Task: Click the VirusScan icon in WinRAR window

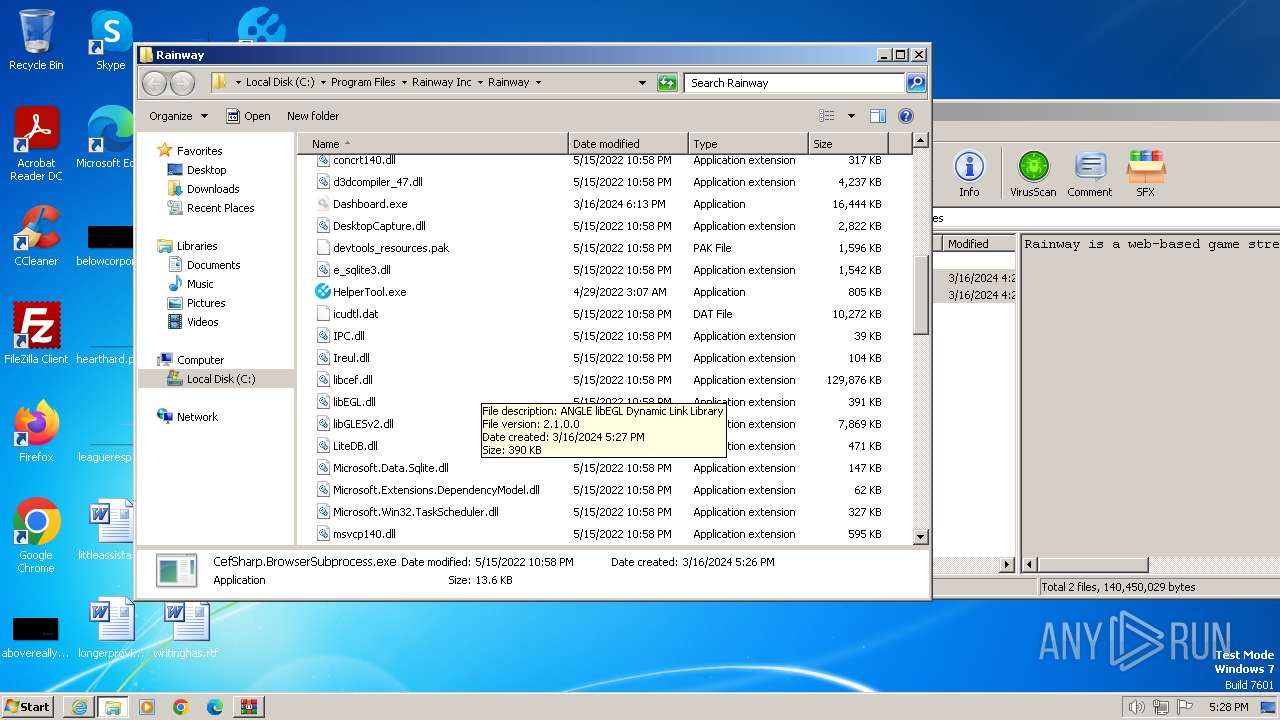Action: (1033, 173)
